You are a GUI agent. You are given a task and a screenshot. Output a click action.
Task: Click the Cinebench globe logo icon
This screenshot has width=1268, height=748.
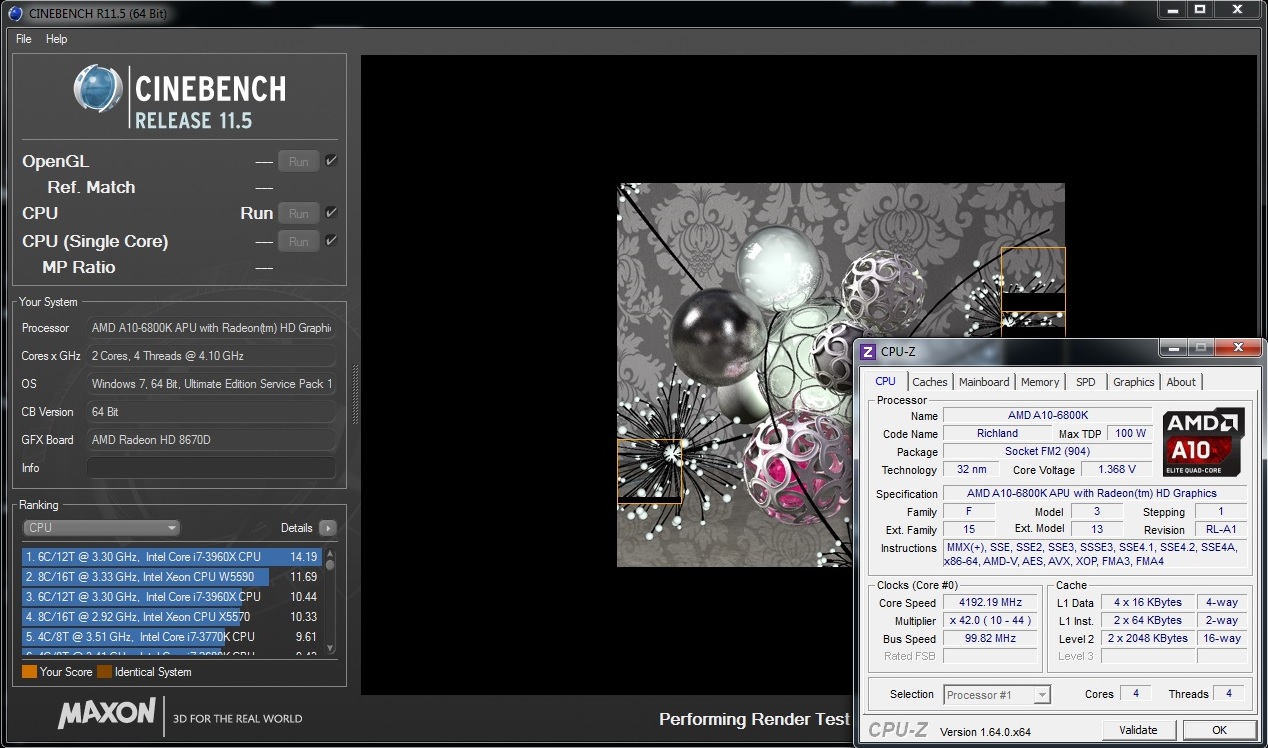pos(98,89)
